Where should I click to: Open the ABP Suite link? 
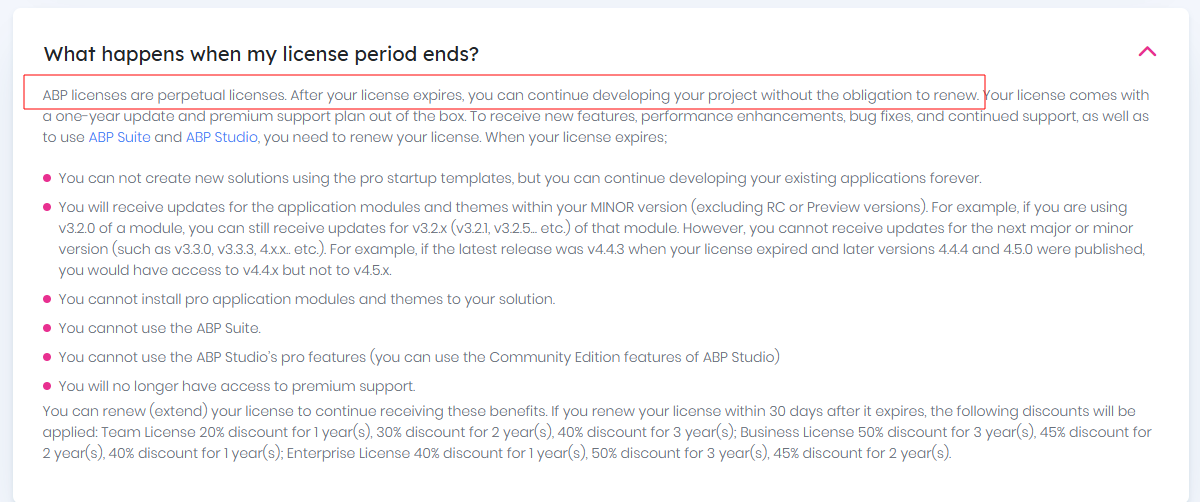pos(119,137)
